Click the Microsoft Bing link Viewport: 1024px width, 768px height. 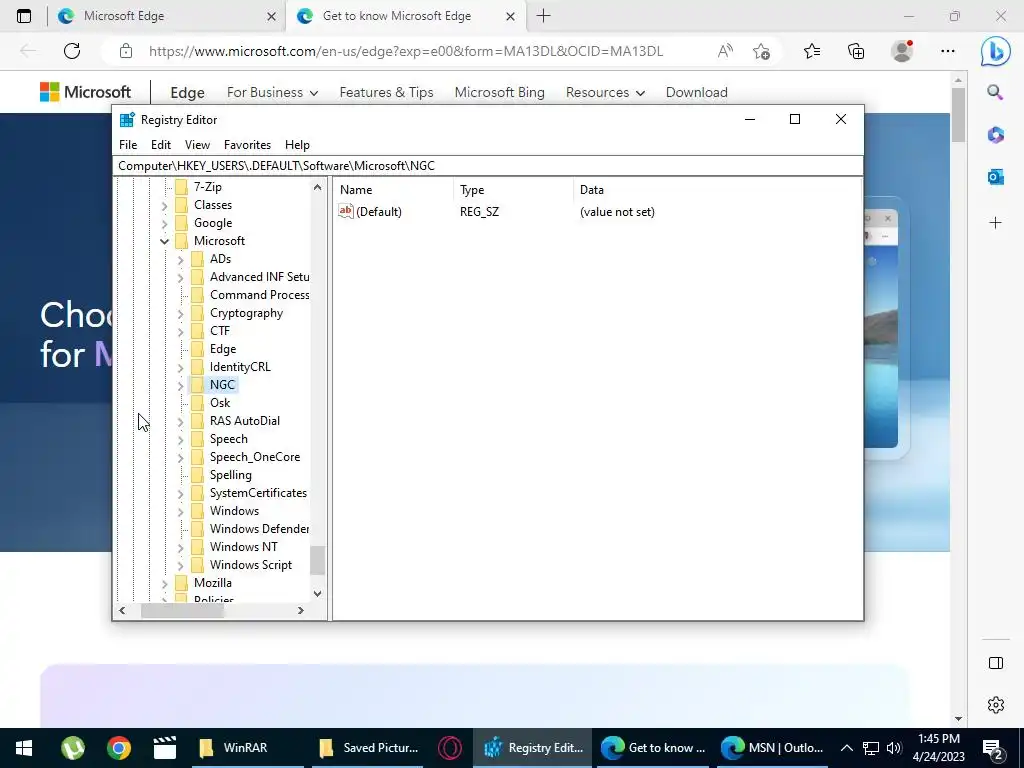[x=500, y=92]
